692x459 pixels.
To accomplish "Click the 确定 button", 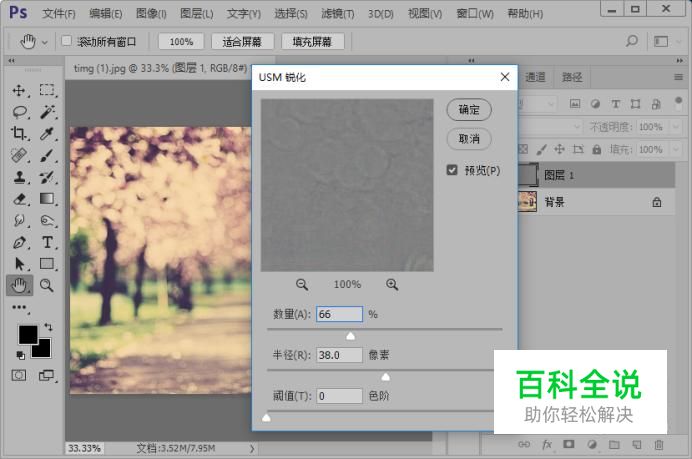I will click(469, 110).
